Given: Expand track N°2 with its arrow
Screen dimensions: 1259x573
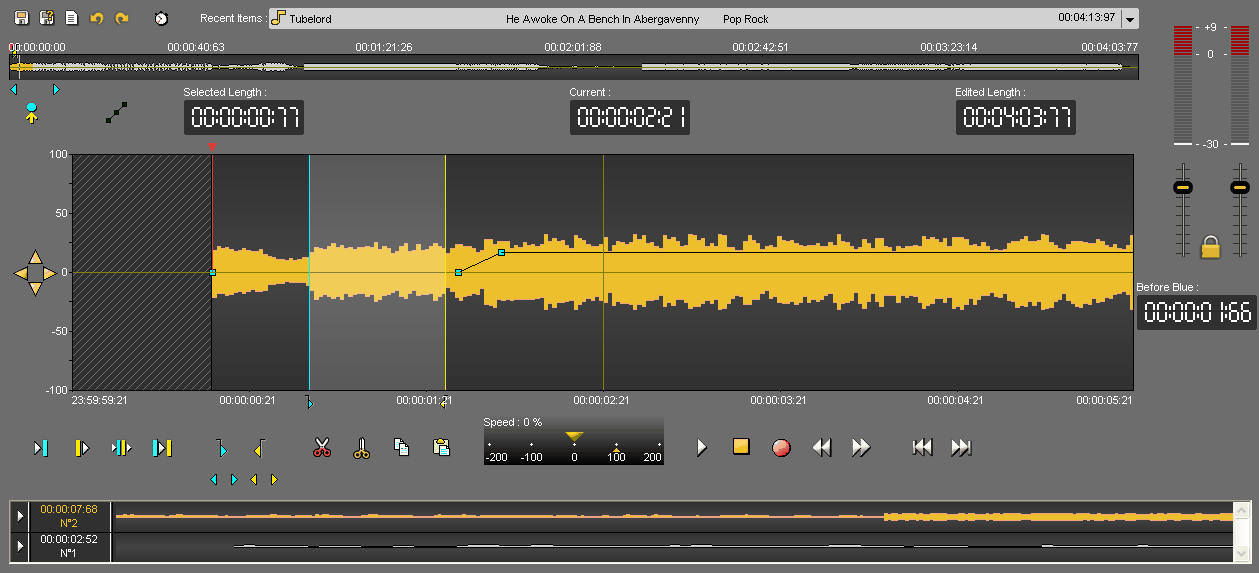Looking at the screenshot, I should point(20,516).
